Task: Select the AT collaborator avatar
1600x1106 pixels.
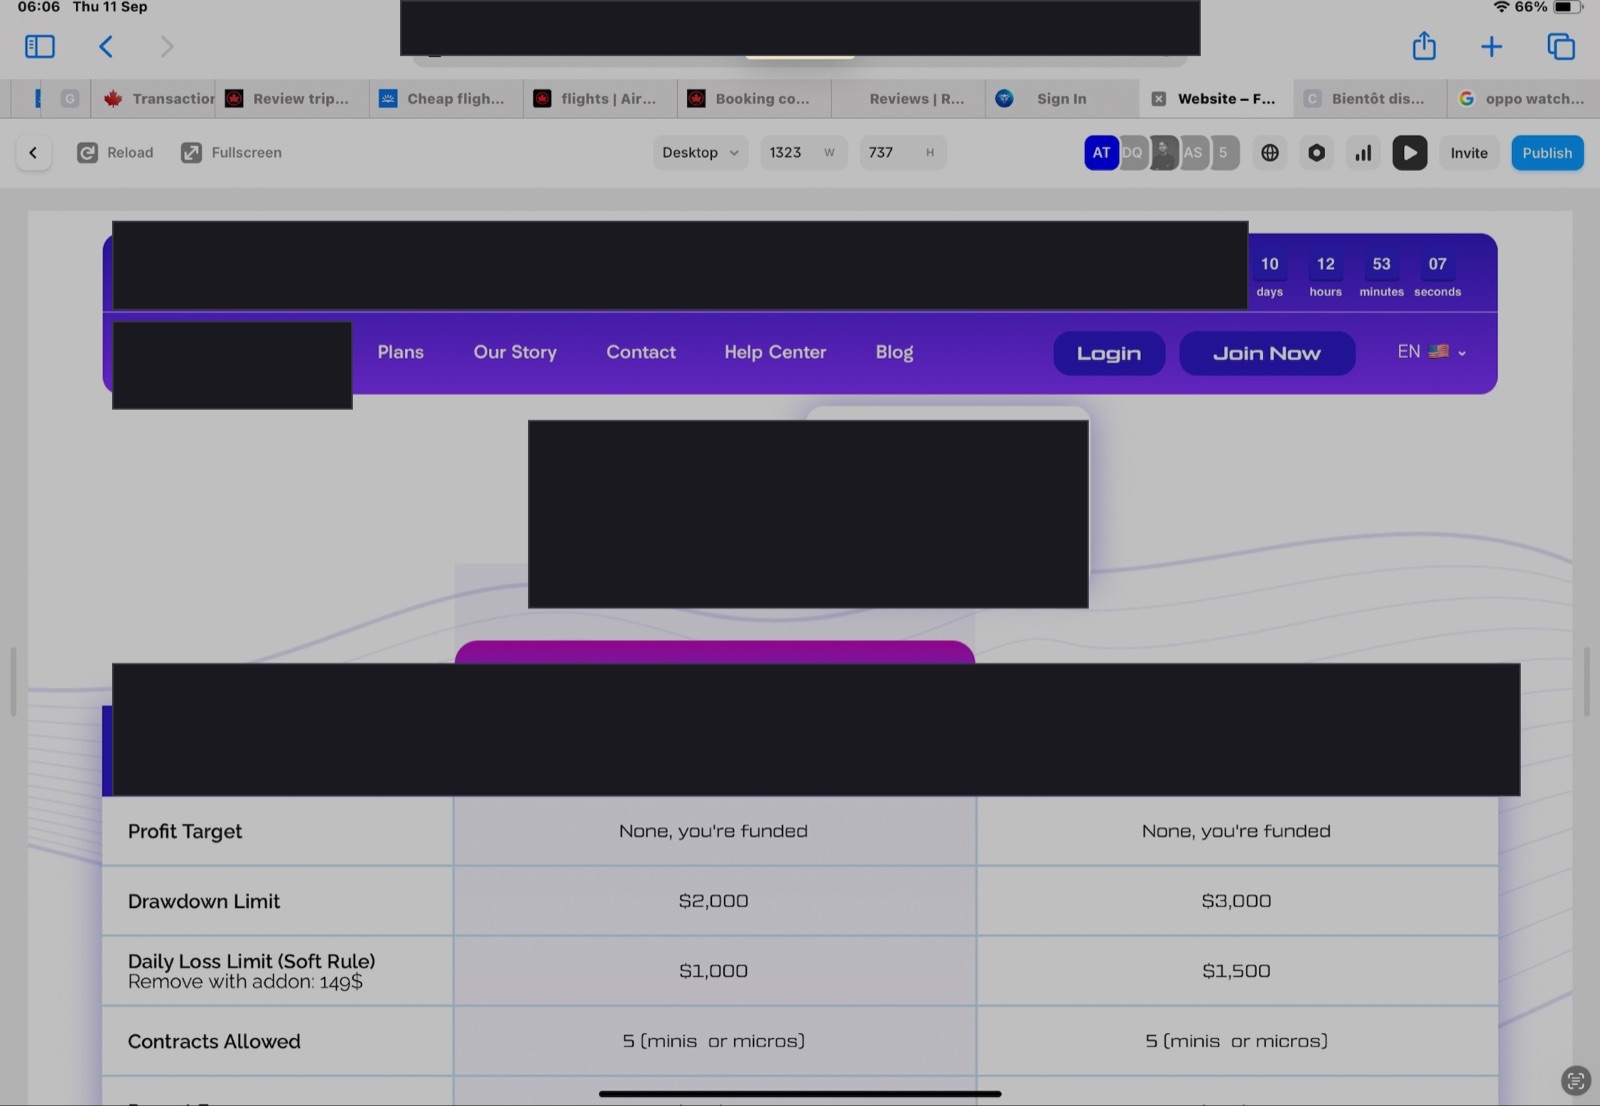Action: coord(1101,153)
